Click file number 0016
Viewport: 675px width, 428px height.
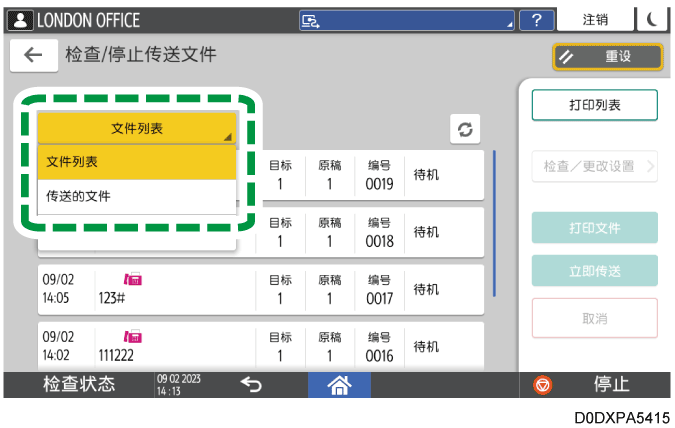379,356
